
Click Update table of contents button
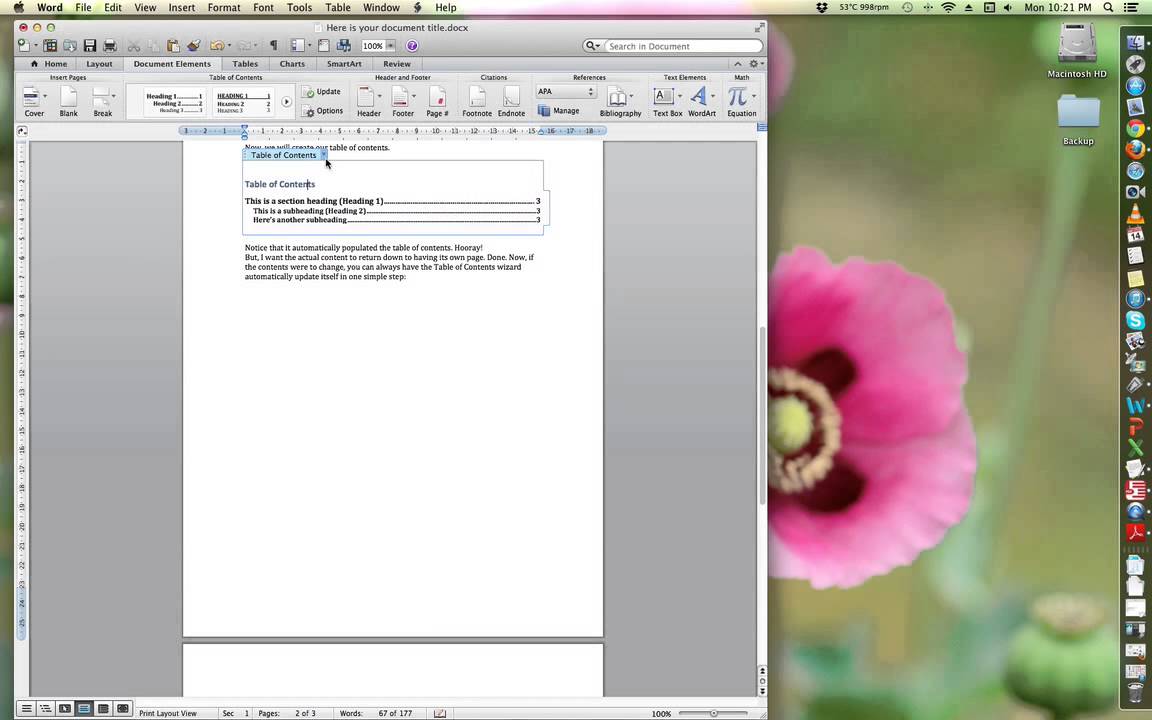(x=322, y=92)
